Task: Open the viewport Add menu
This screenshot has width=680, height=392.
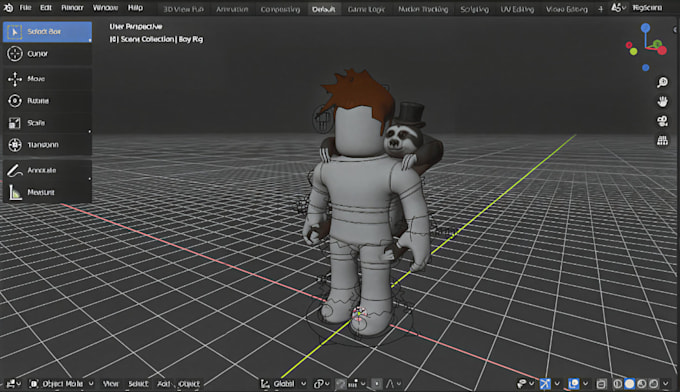Action: 164,384
